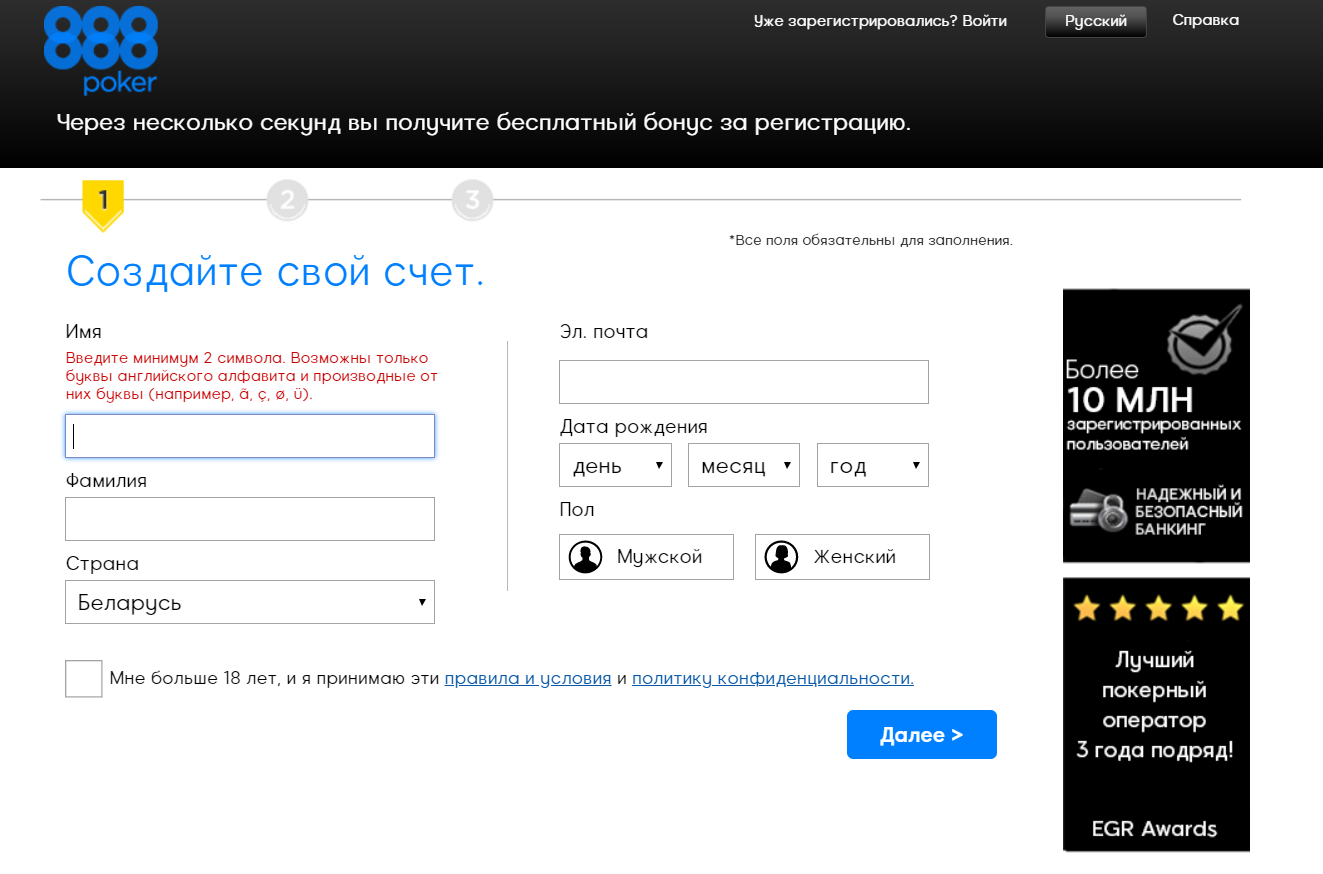Open the политику конфиденциальности link
Viewport: 1323px width, 874px height.
tap(773, 679)
